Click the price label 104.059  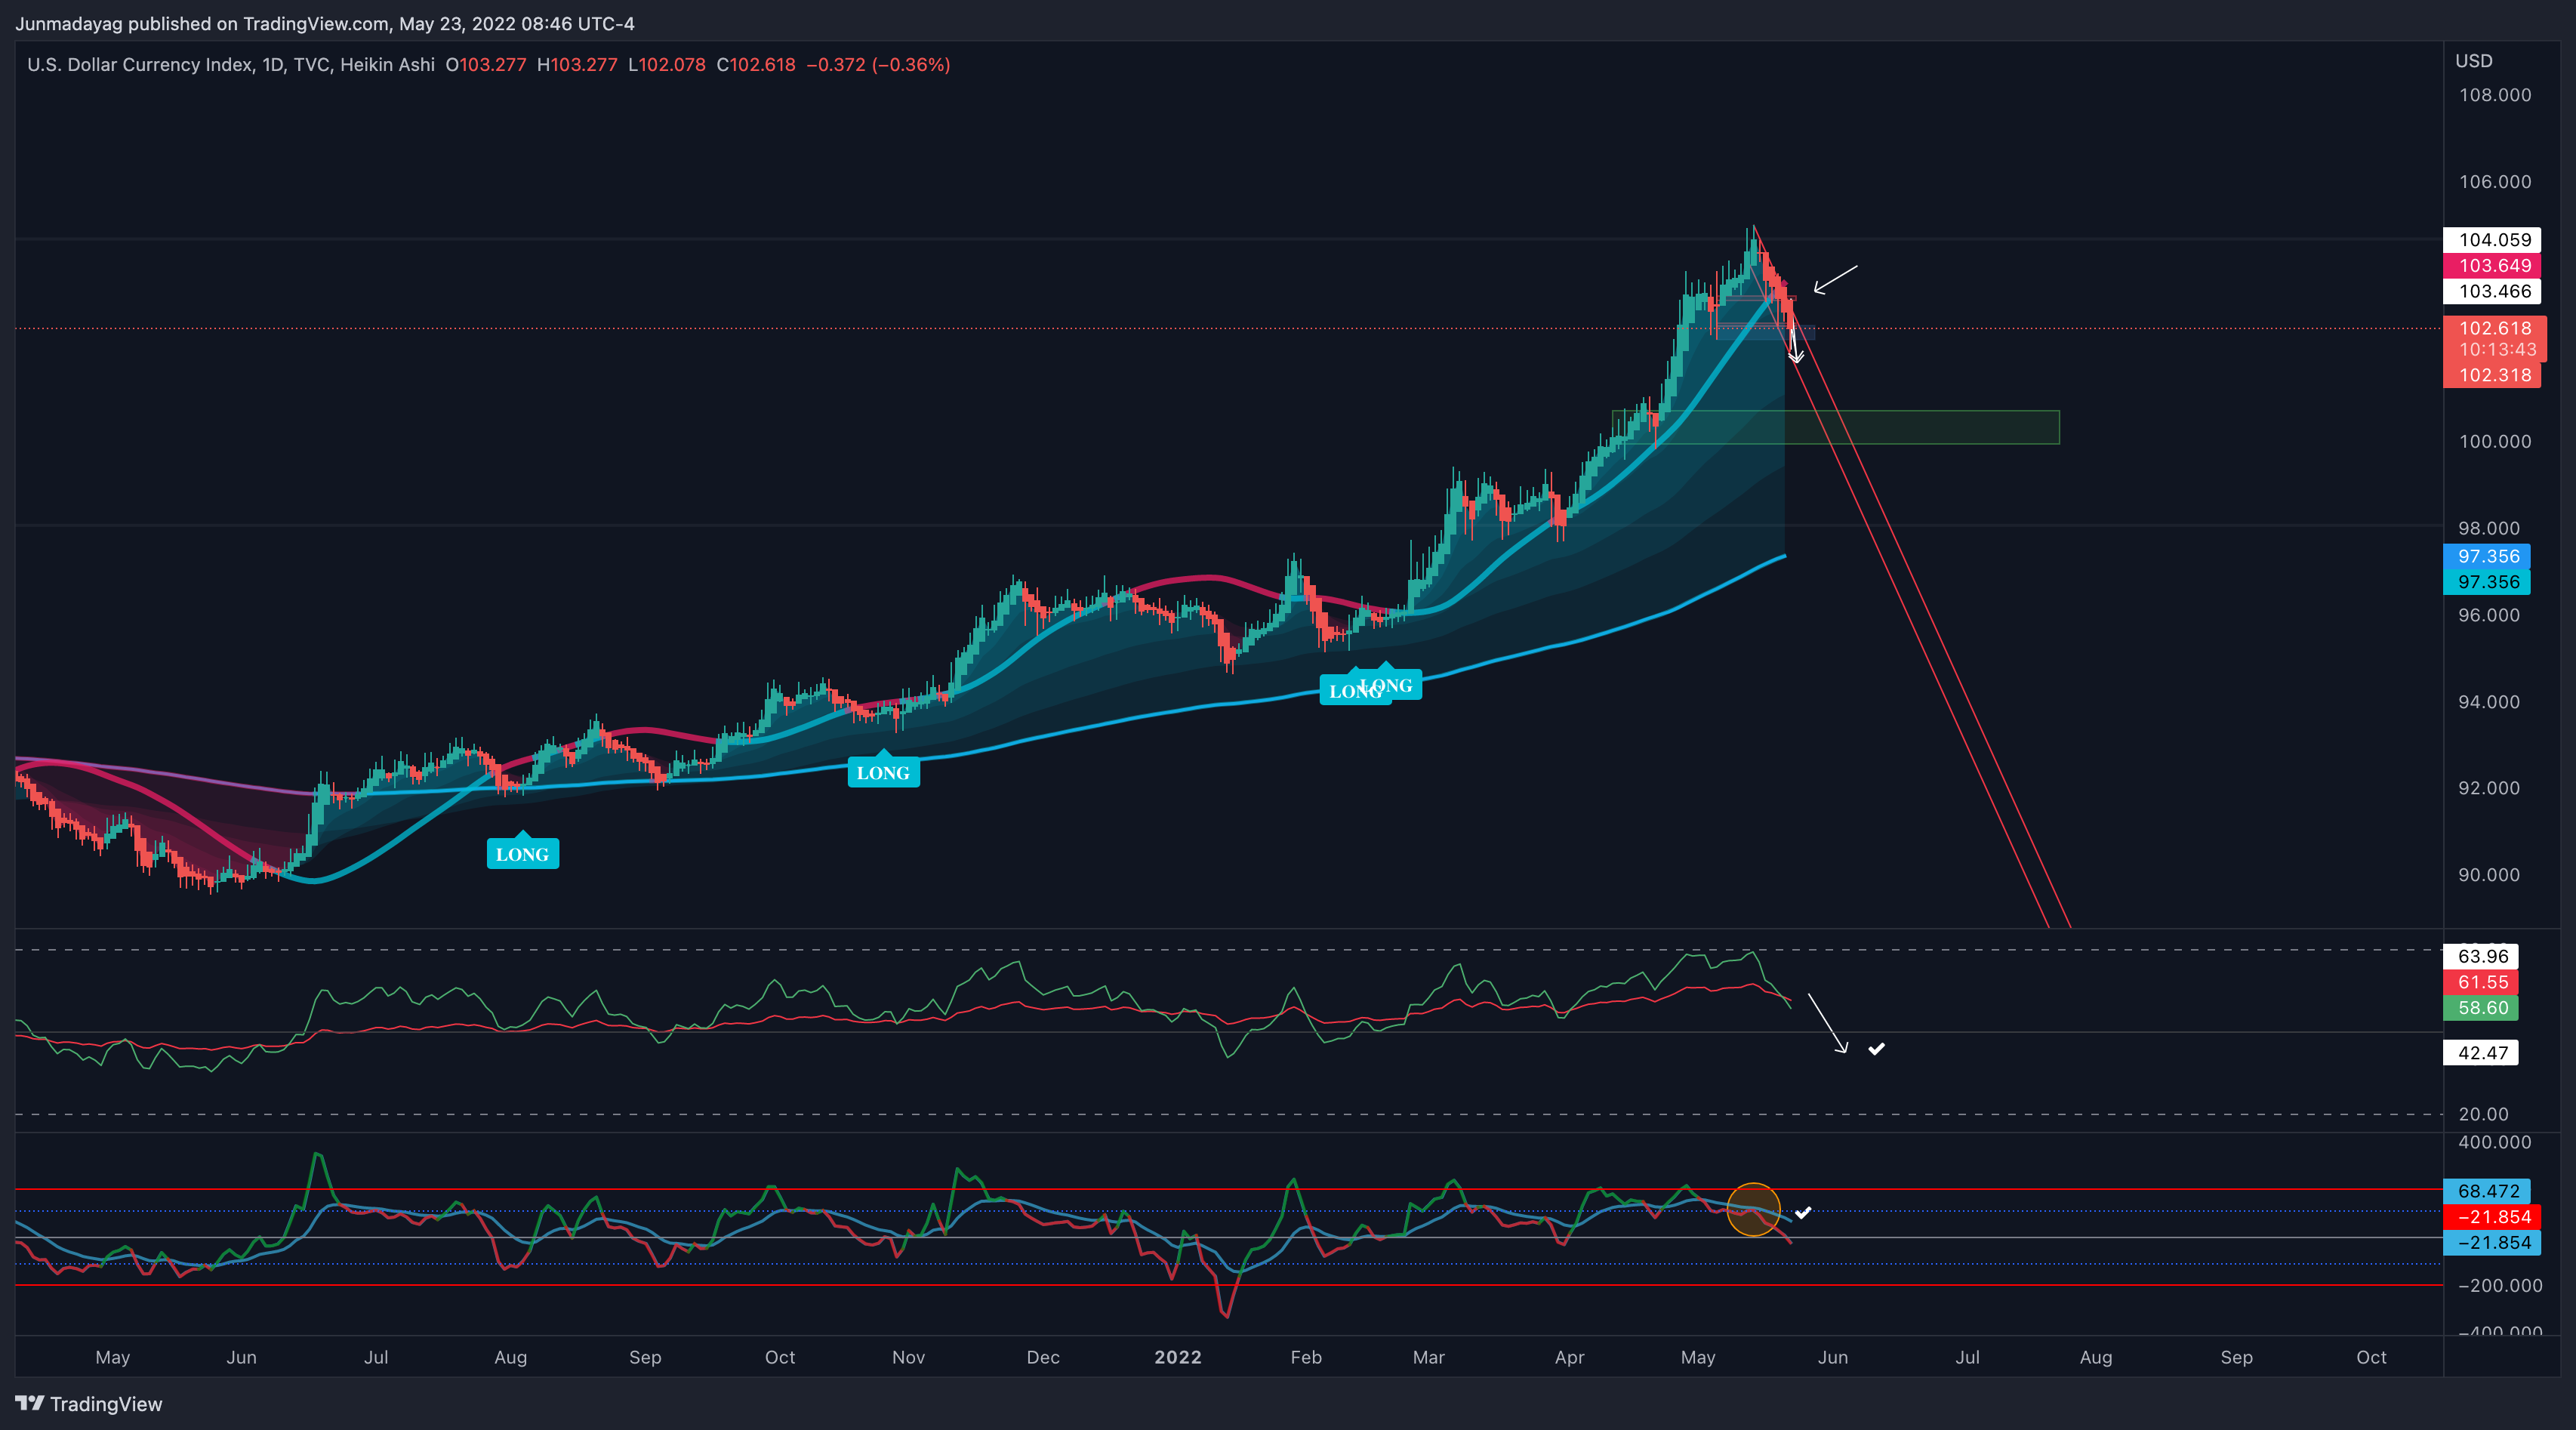tap(2494, 240)
